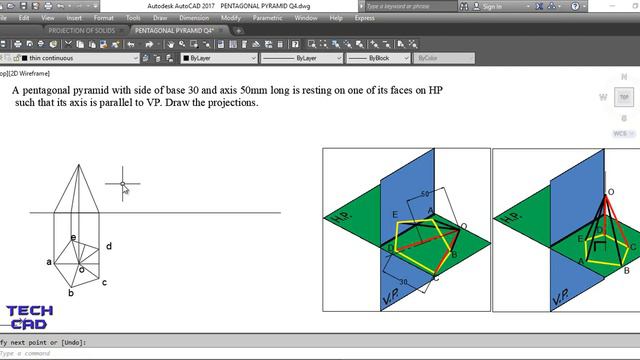Click the Copy clipboard icon
The width and height of the screenshot is (640, 360).
[80, 44]
